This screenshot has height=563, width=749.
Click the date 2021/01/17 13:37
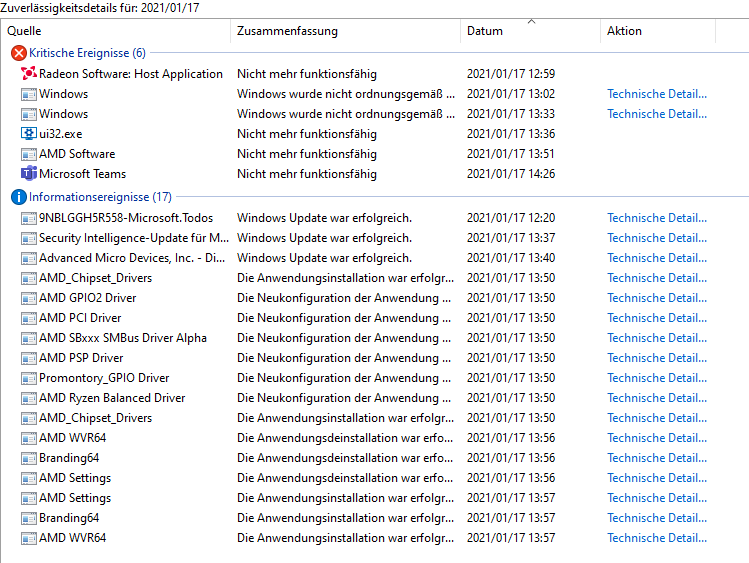point(511,238)
